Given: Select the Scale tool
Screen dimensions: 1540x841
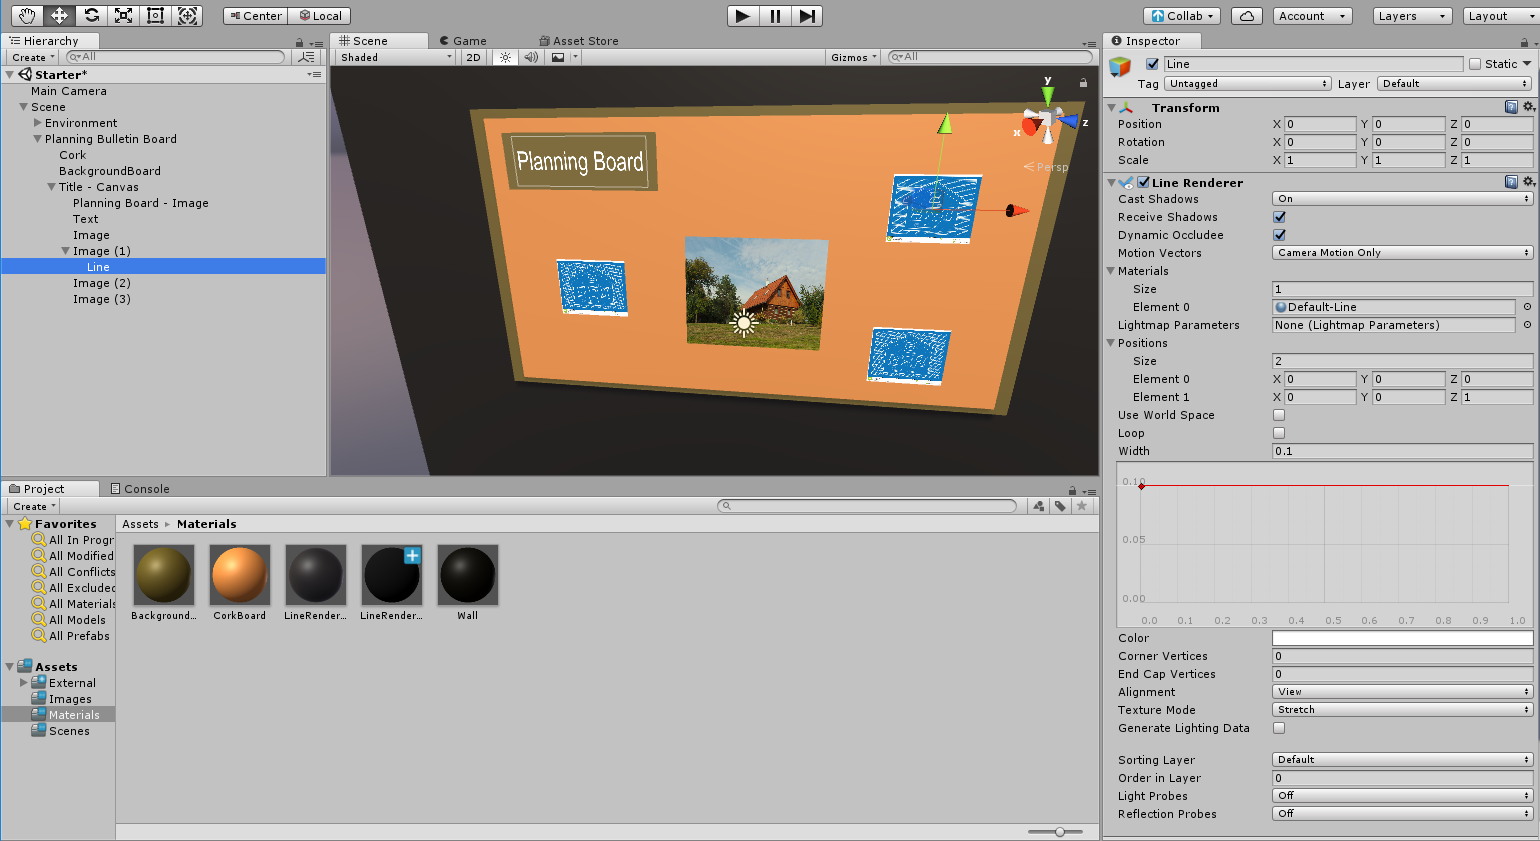Looking at the screenshot, I should [x=123, y=15].
